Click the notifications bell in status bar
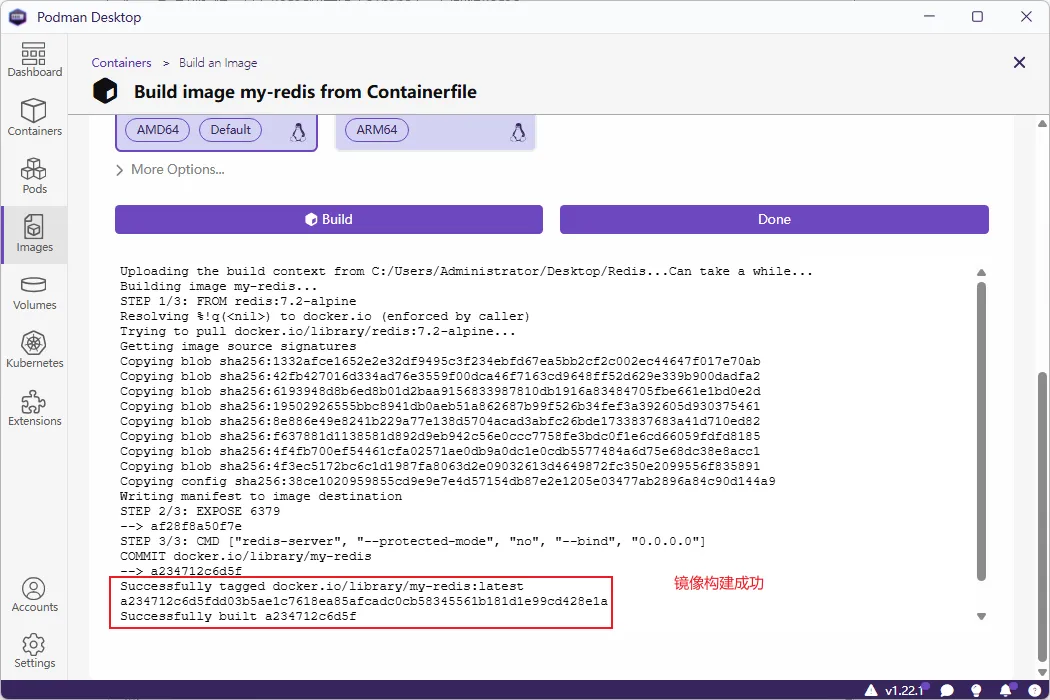This screenshot has width=1050, height=700. click(1005, 690)
